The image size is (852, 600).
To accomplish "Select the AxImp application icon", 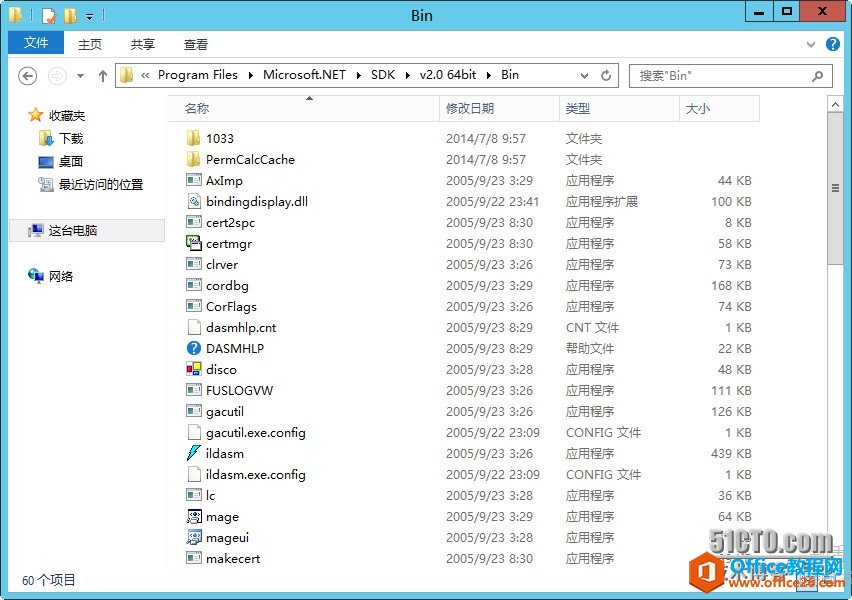I will click(x=193, y=180).
